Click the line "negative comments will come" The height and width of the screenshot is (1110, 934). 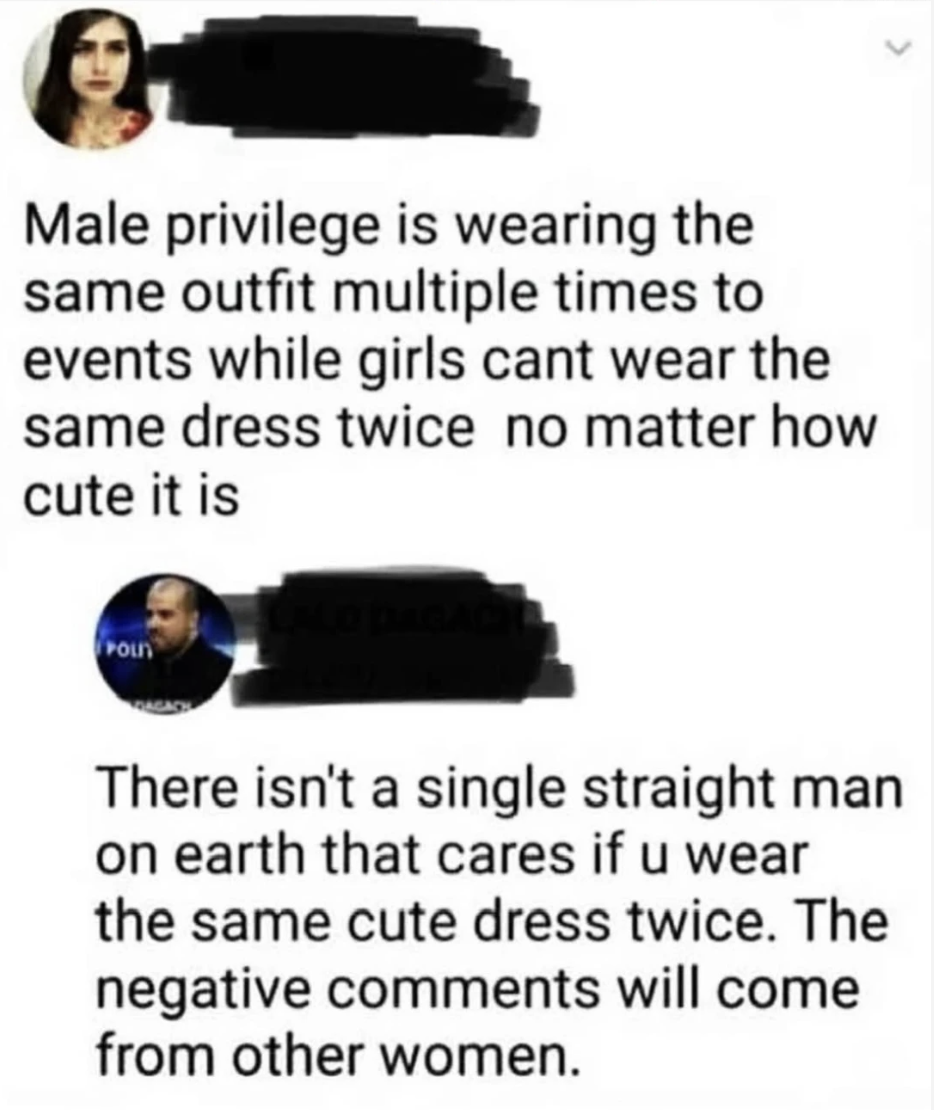(x=477, y=990)
